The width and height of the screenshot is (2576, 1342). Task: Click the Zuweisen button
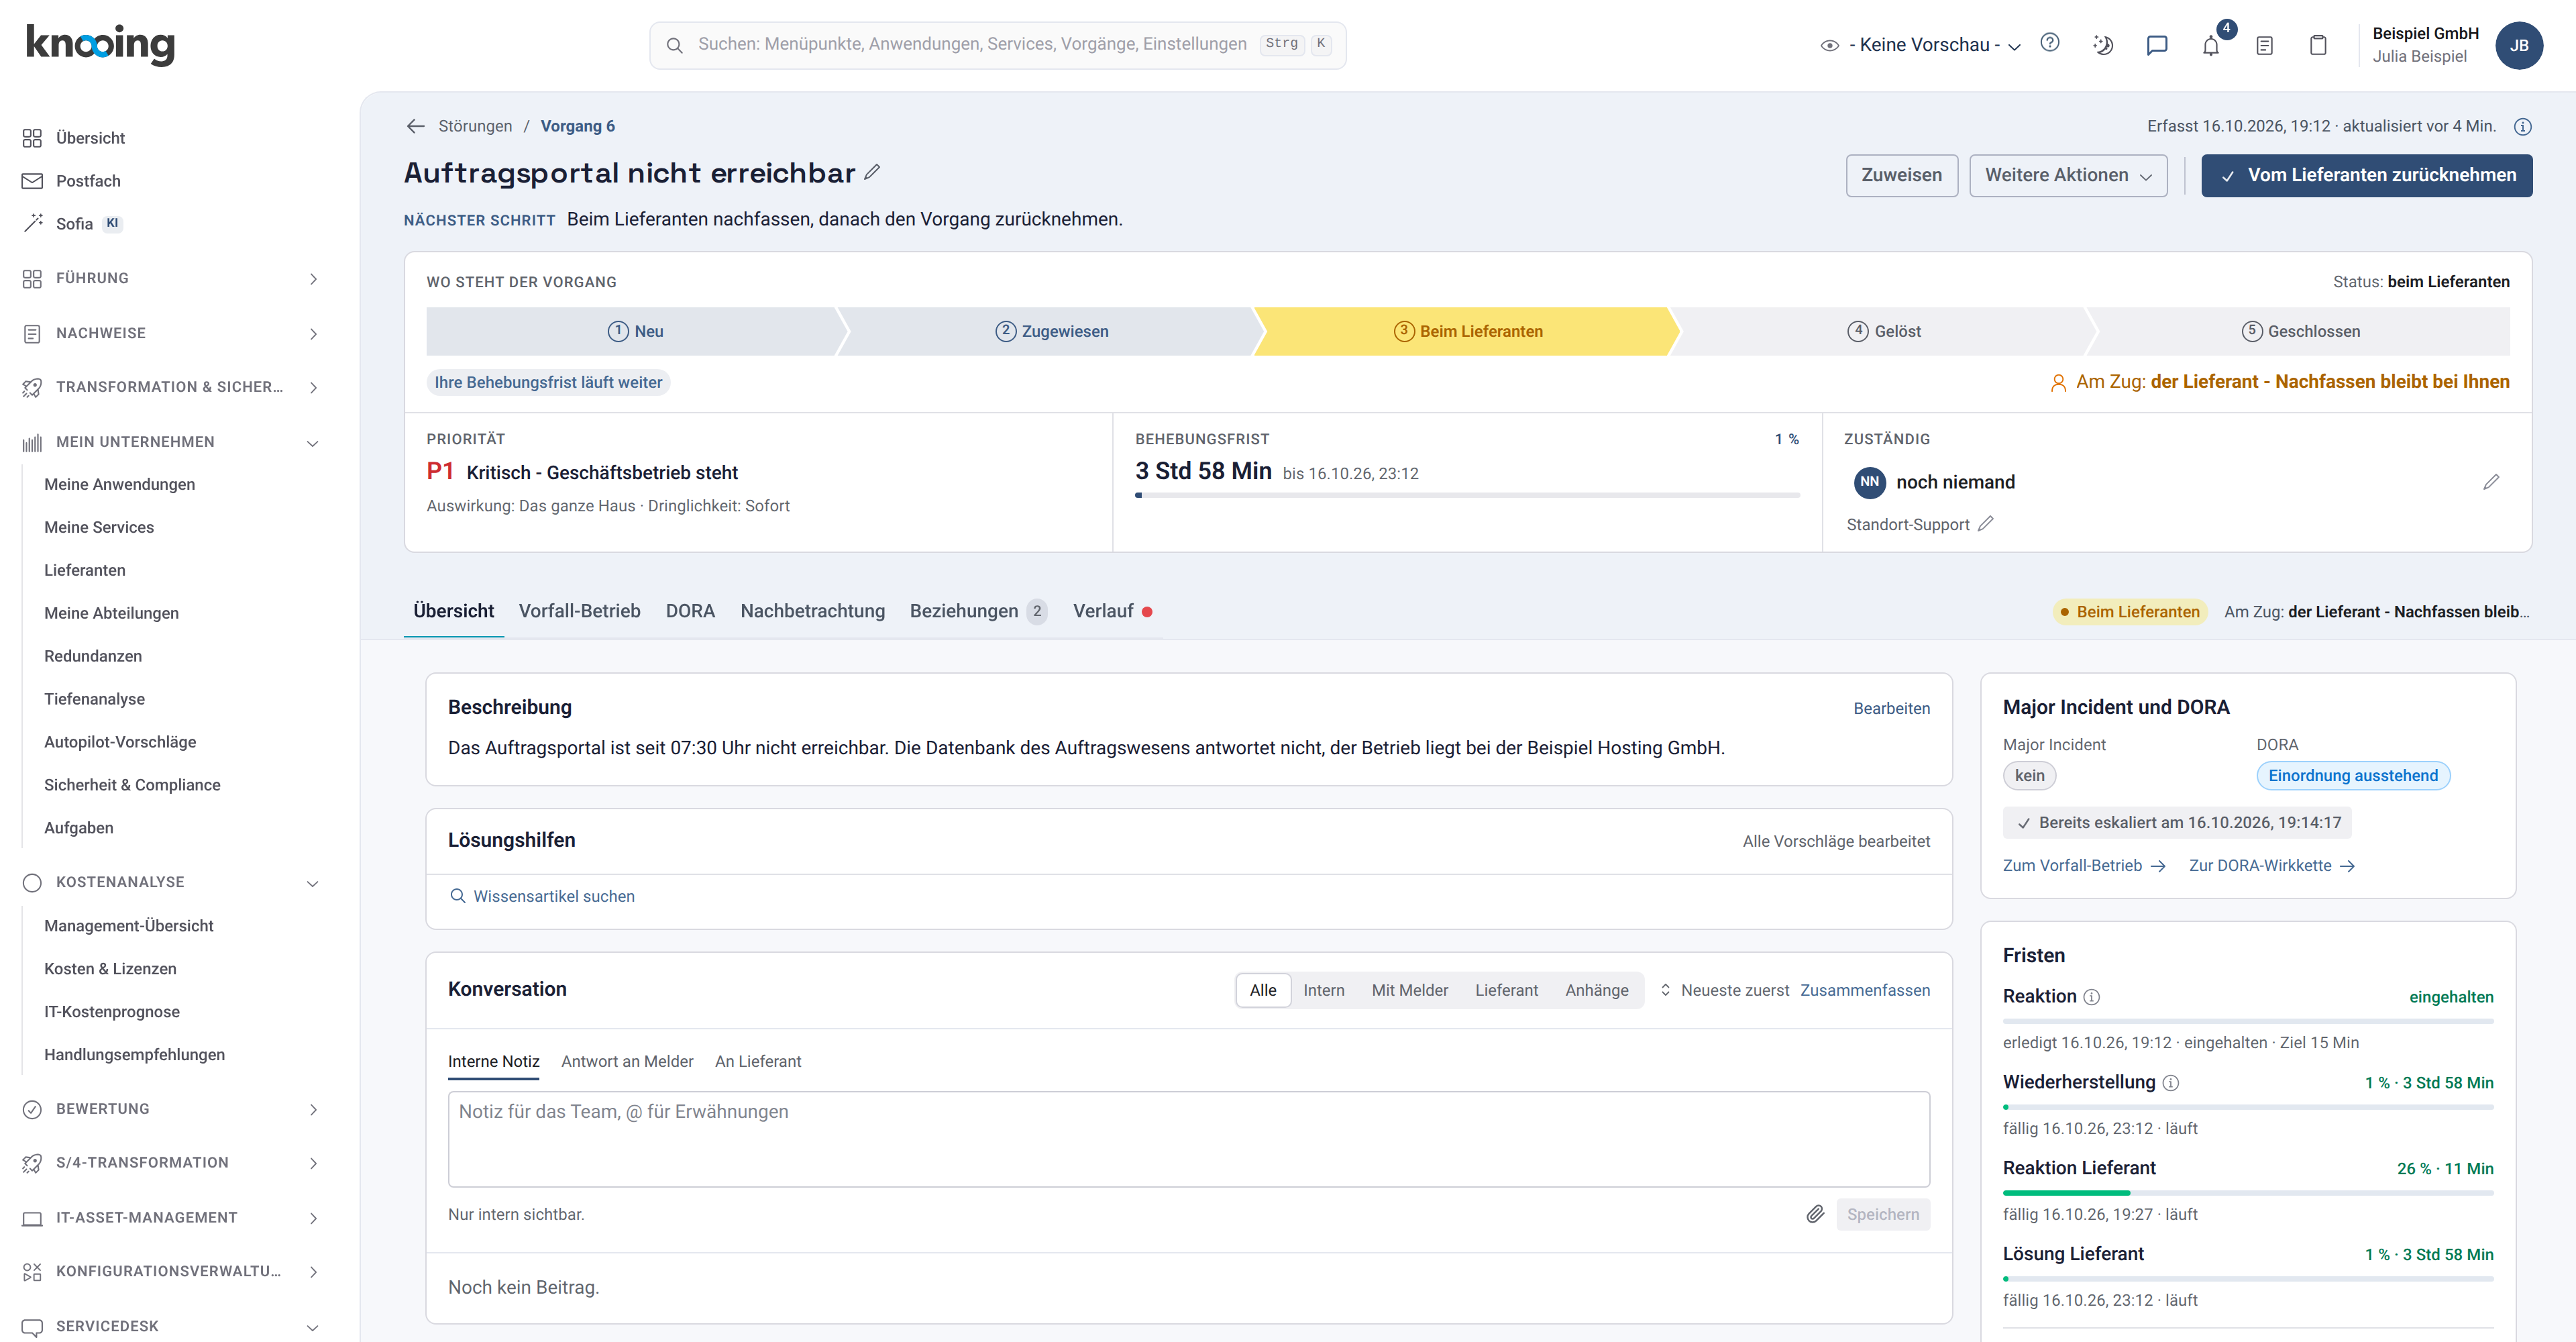click(1901, 175)
